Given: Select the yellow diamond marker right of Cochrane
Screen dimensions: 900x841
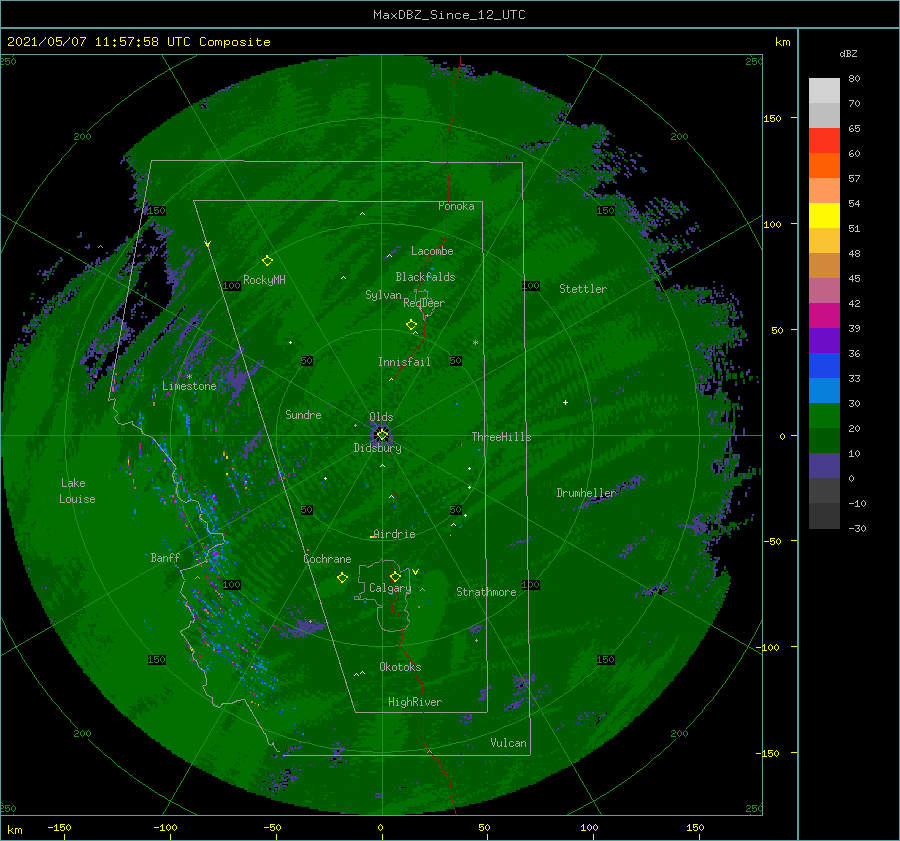Looking at the screenshot, I should pos(342,578).
